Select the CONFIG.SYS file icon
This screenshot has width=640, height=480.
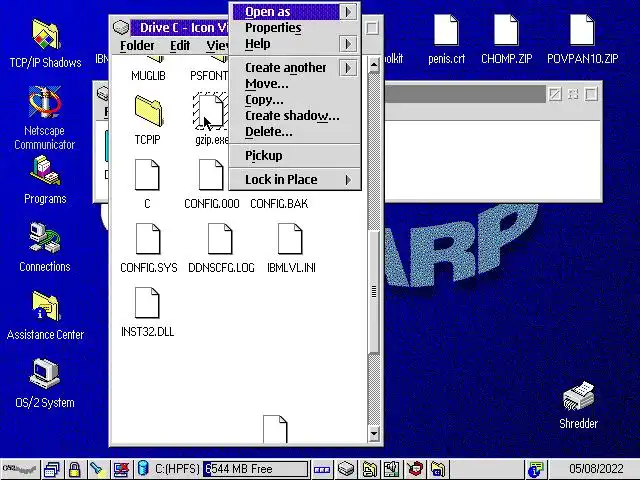(148, 239)
